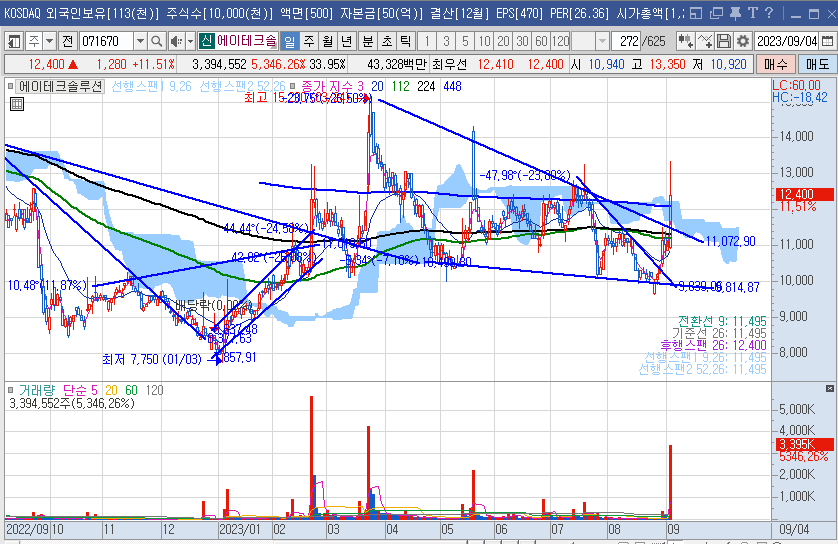
Task: Choose the 60 interval button
Action: pos(541,41)
